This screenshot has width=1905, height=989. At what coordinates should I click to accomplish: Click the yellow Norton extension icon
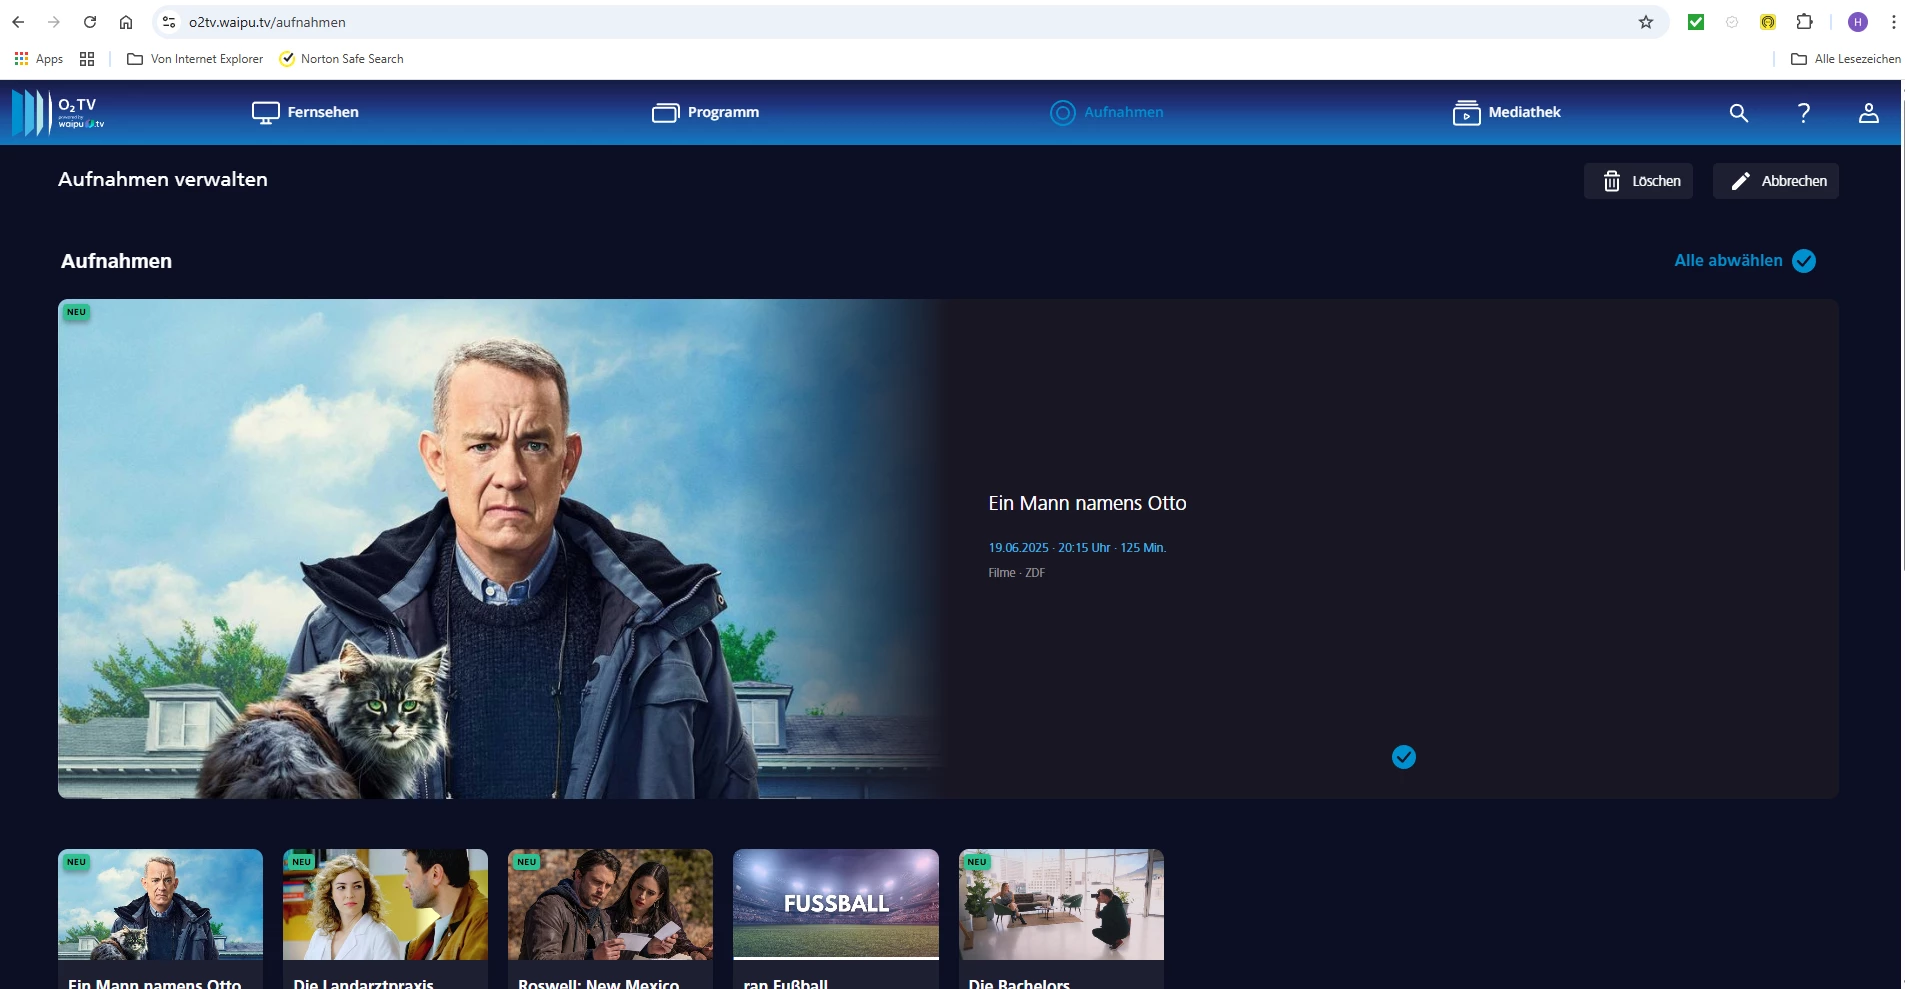[1768, 22]
